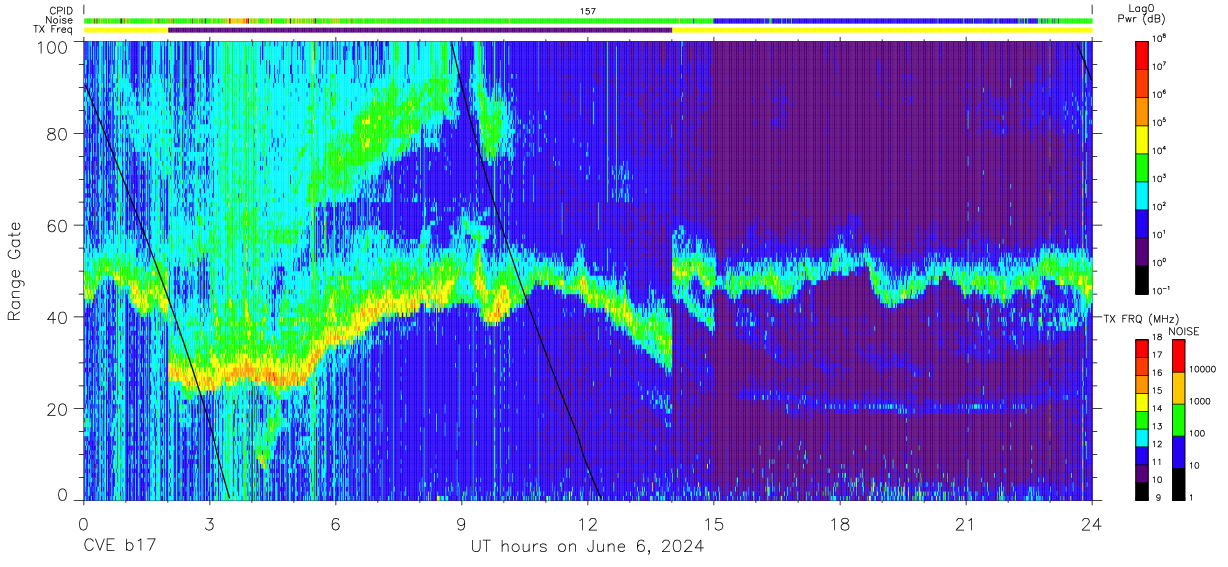The image size is (1228, 567).
Task: Click the 10000 tick on NOISE legend
Action: (x=1202, y=370)
